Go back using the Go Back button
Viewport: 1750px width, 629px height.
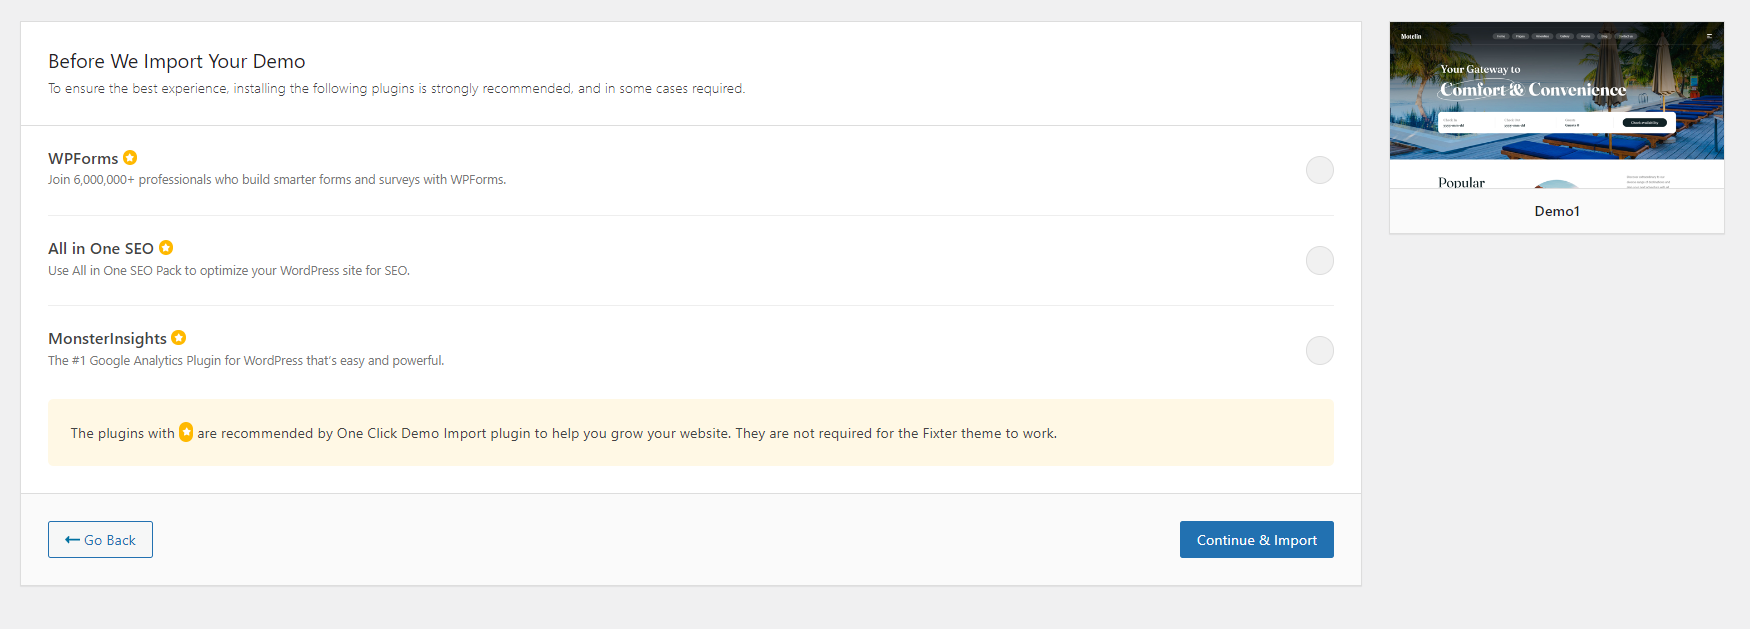point(100,540)
